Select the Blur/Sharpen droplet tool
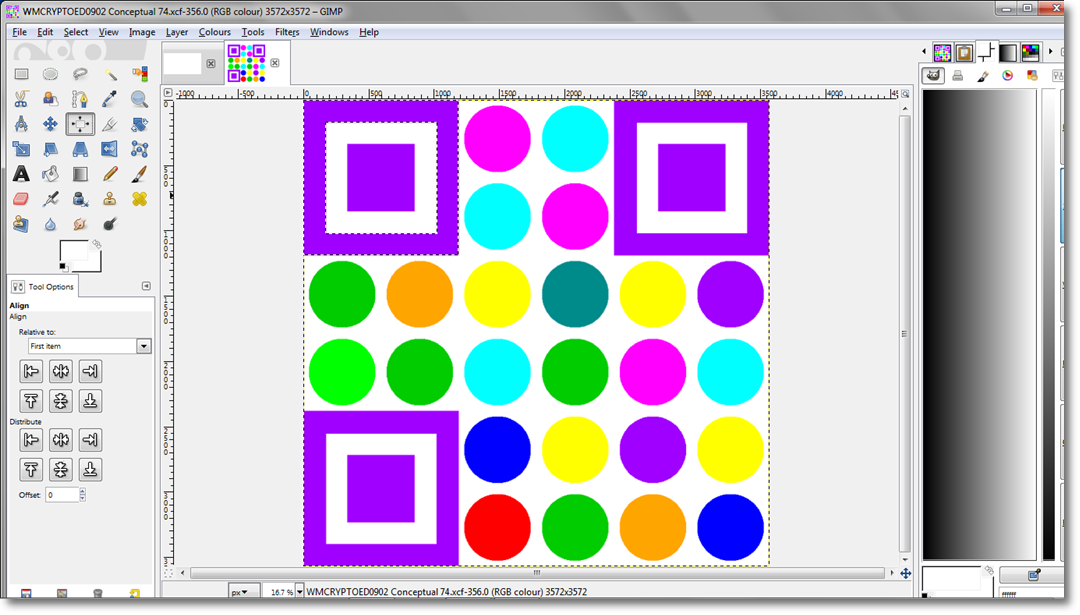Image resolution: width=1080 pixels, height=615 pixels. 50,224
